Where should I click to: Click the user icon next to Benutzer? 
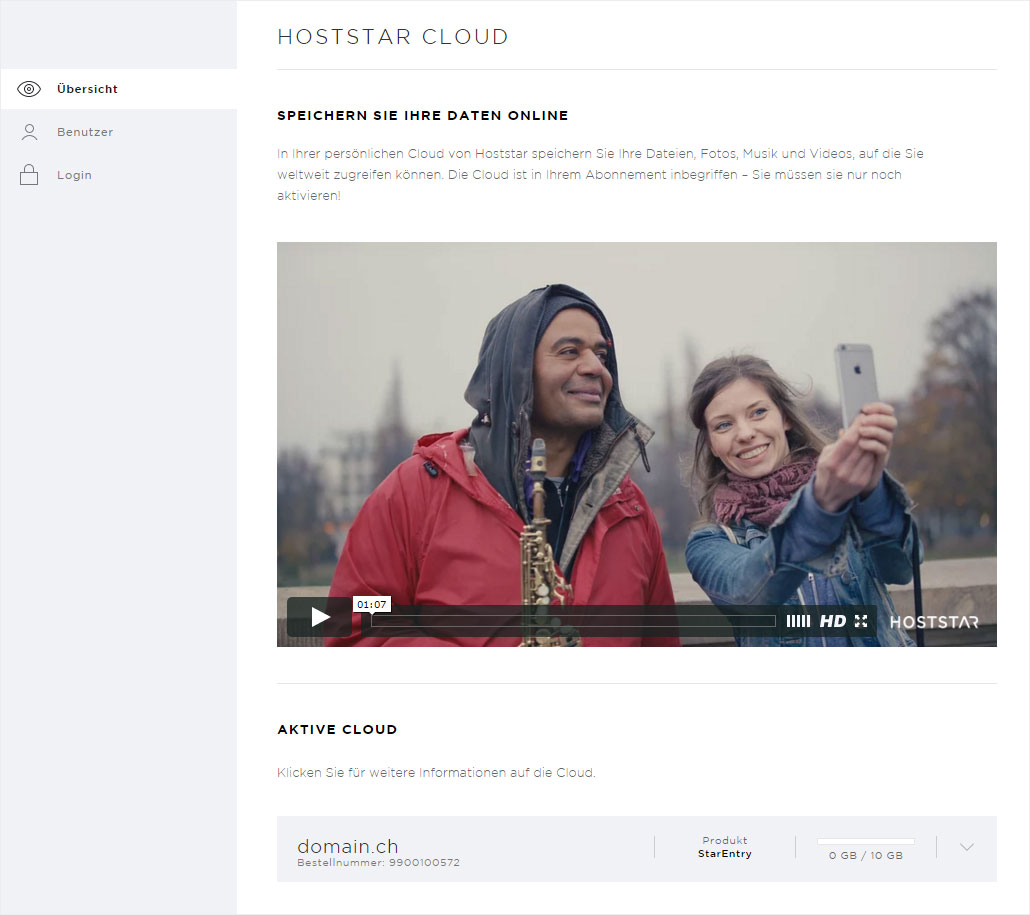(30, 132)
